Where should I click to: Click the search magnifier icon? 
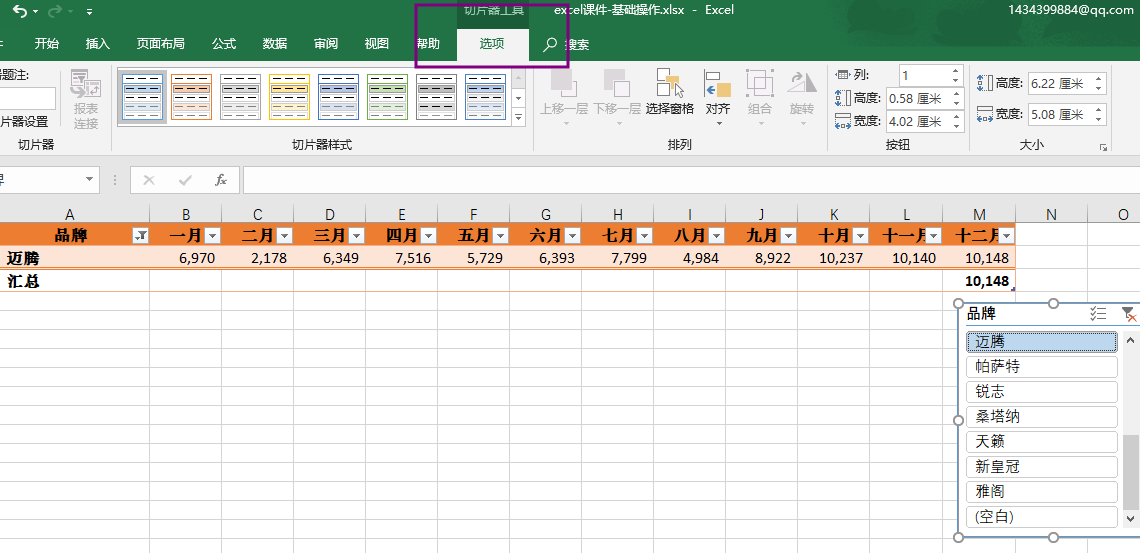click(550, 45)
